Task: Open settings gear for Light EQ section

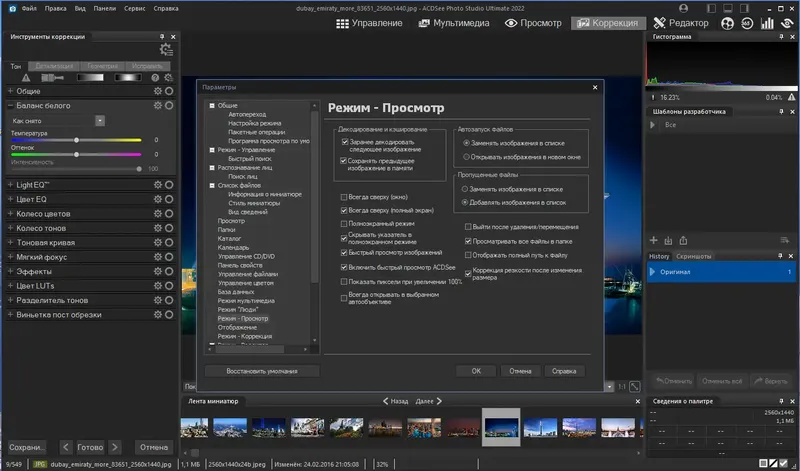Action: coord(157,185)
